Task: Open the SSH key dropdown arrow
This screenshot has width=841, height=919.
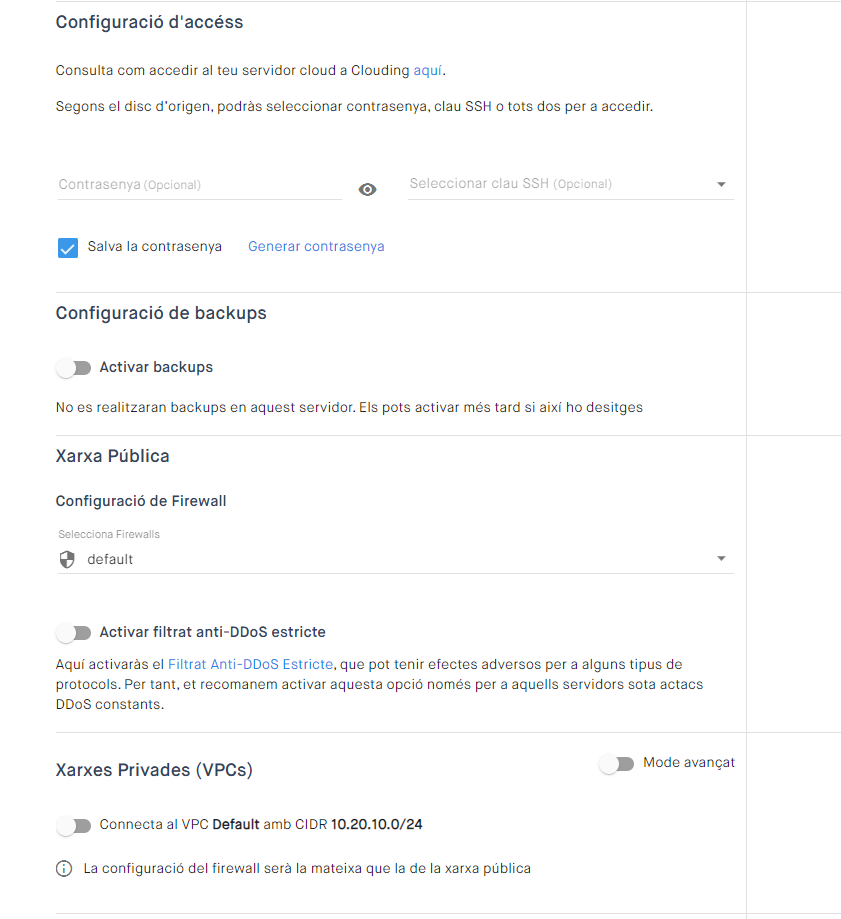Action: click(x=721, y=185)
